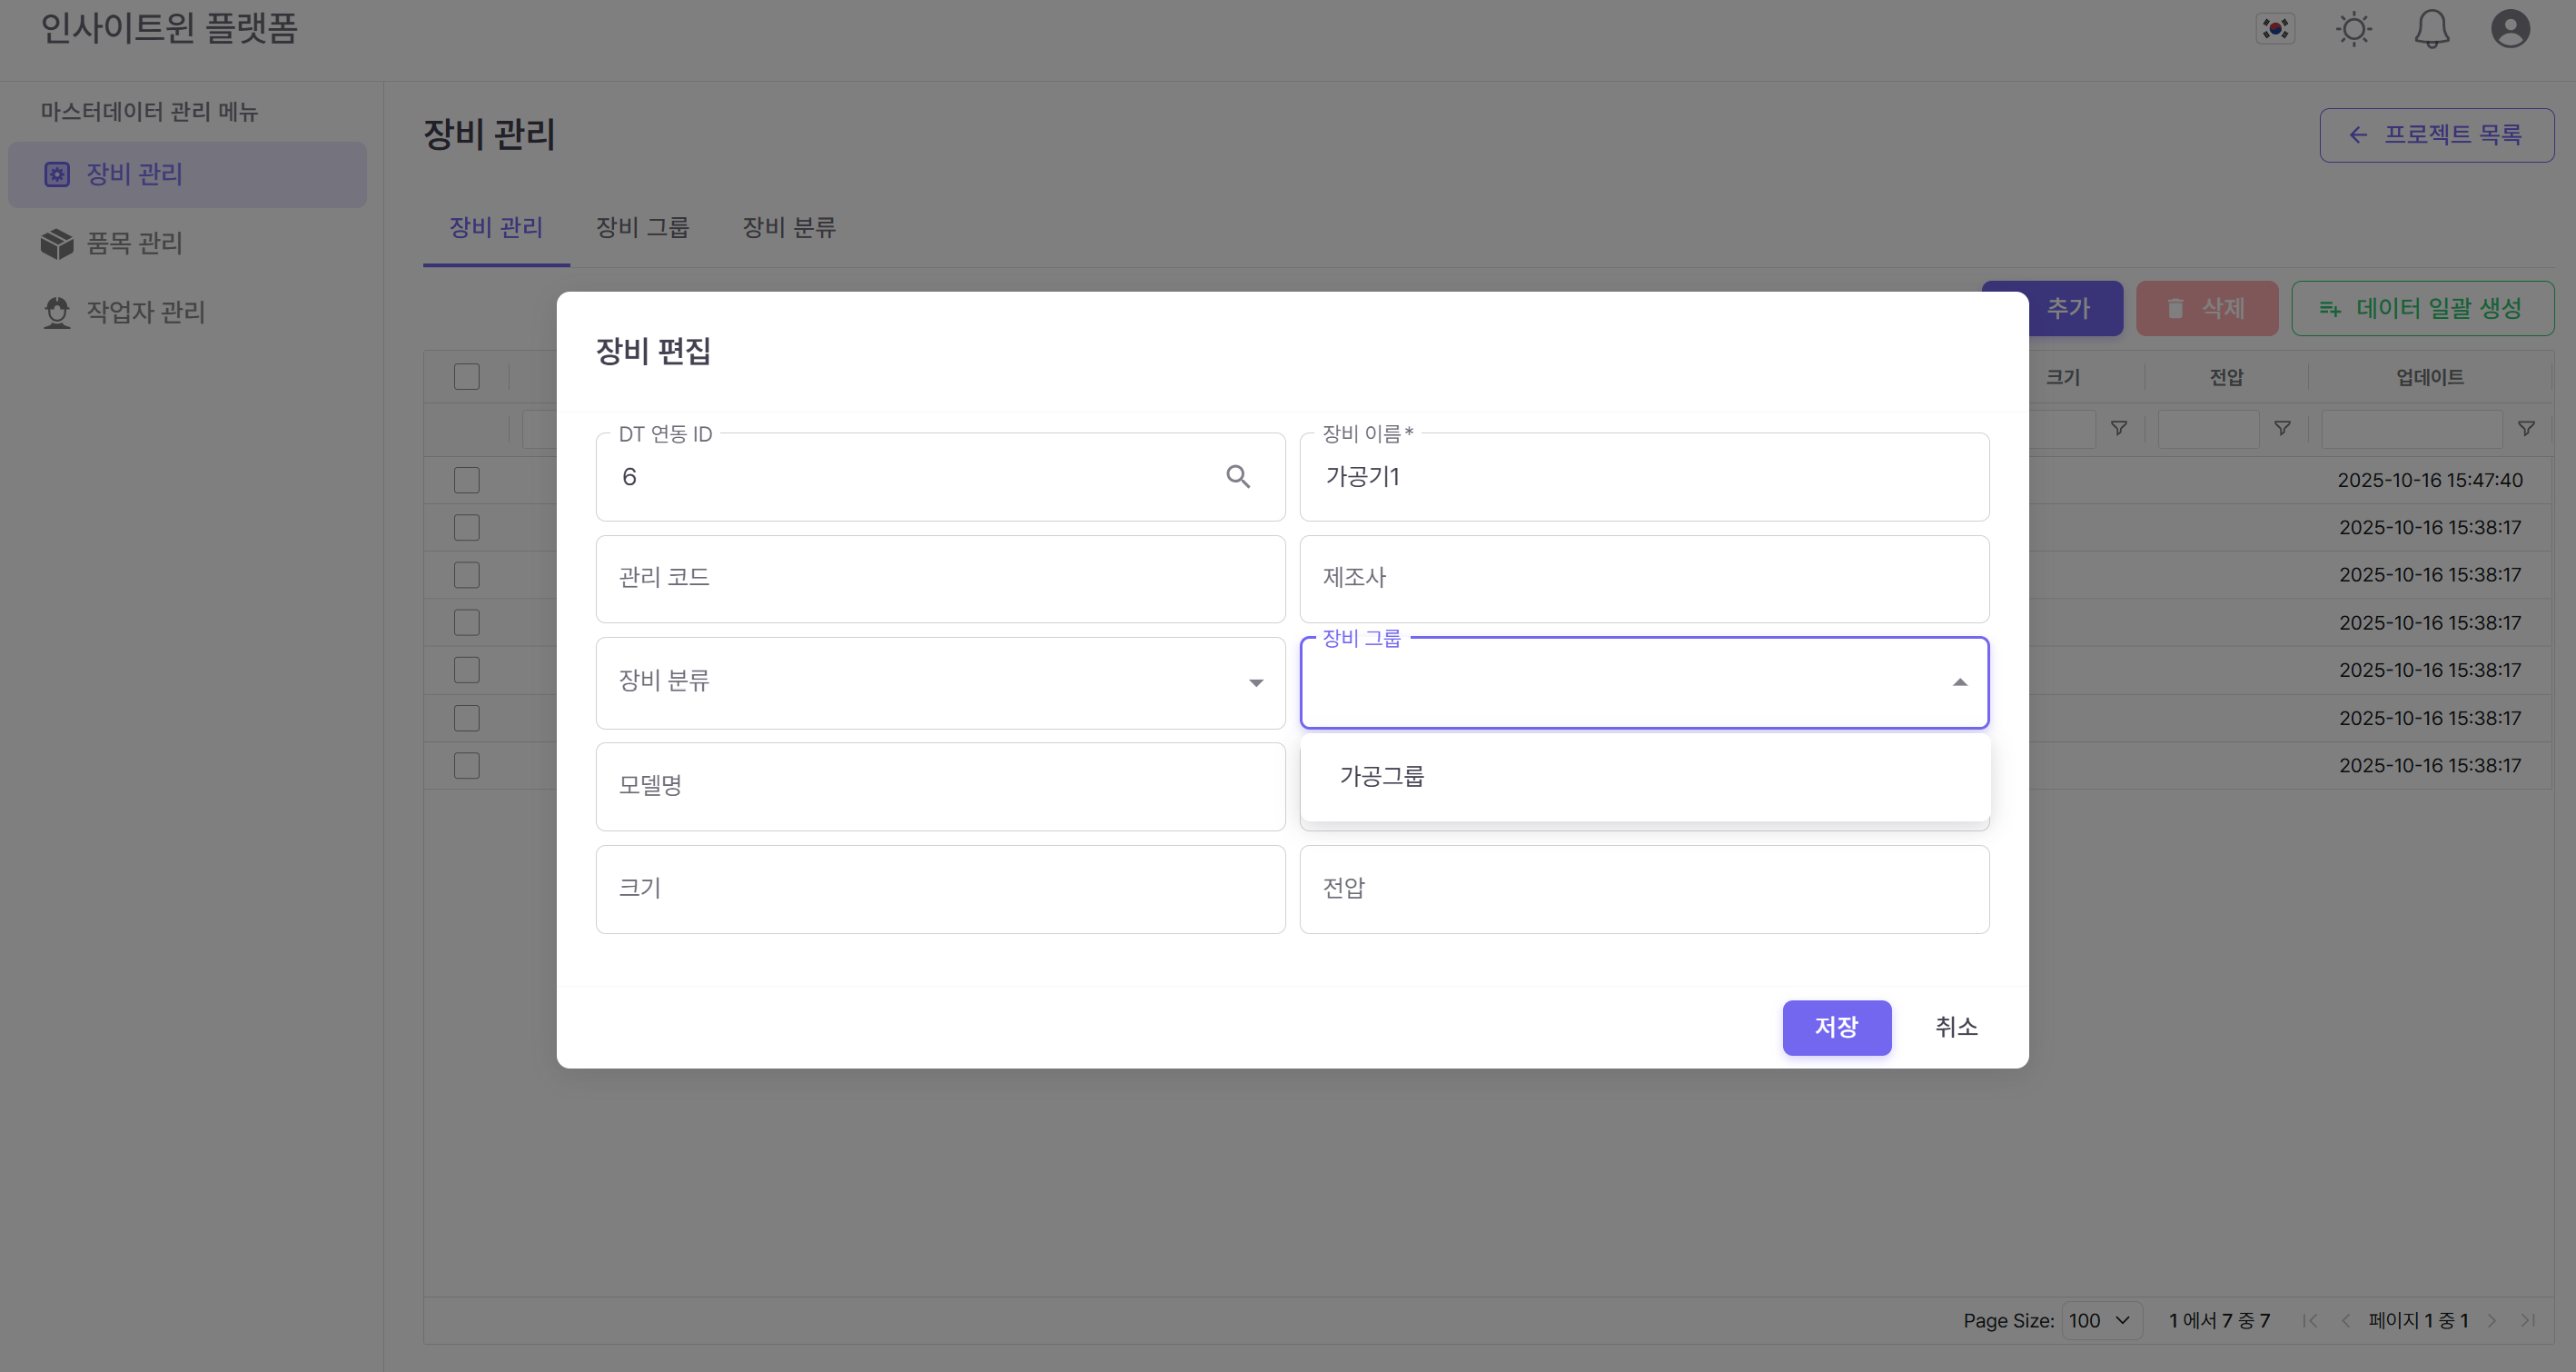The width and height of the screenshot is (2576, 1372).
Task: Check the last table row checkbox
Action: tap(467, 765)
